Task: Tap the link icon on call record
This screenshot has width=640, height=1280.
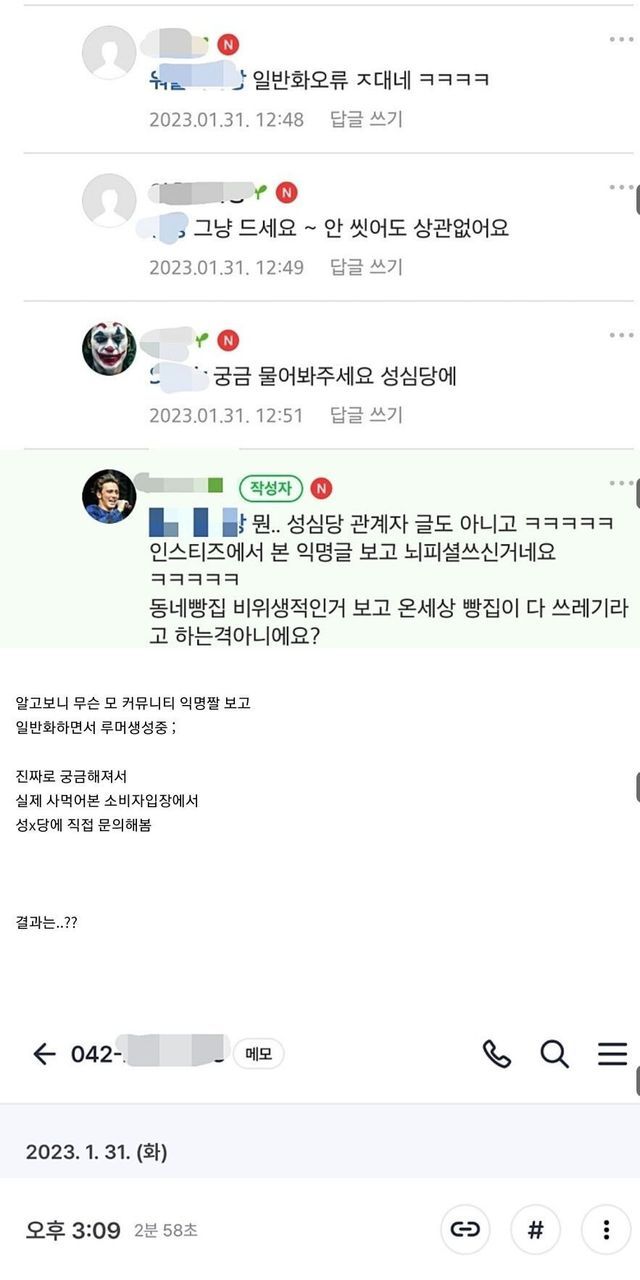Action: 466,1231
